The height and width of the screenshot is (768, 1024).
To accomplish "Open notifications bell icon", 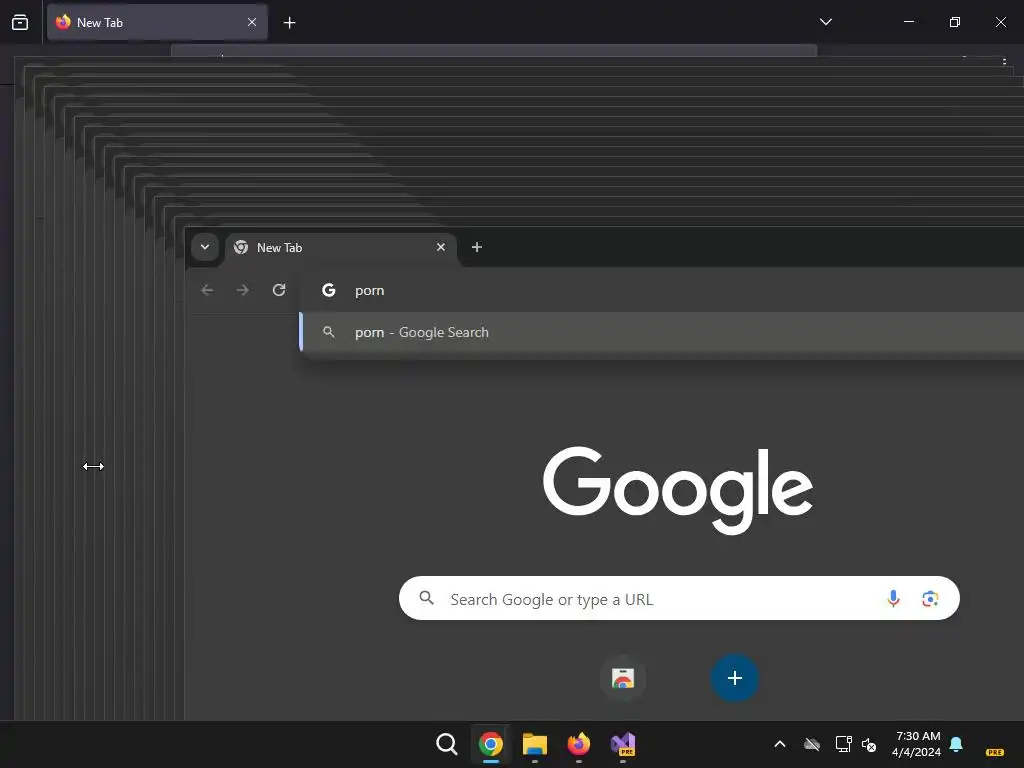I will (x=956, y=744).
